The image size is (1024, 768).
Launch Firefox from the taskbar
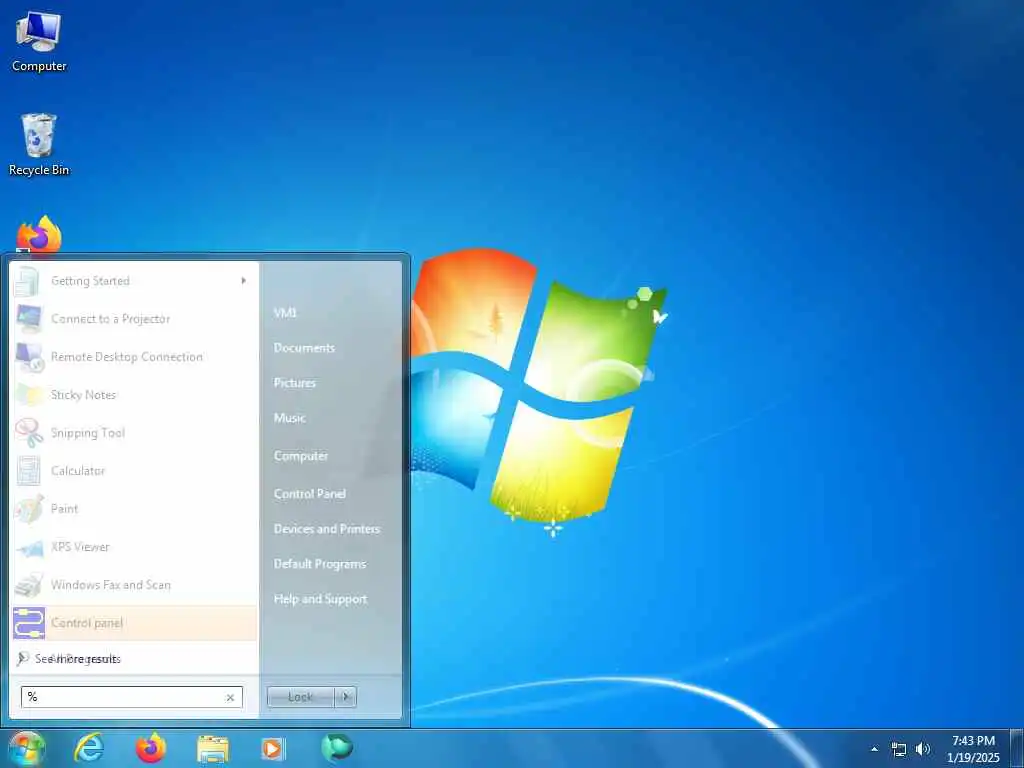click(151, 748)
